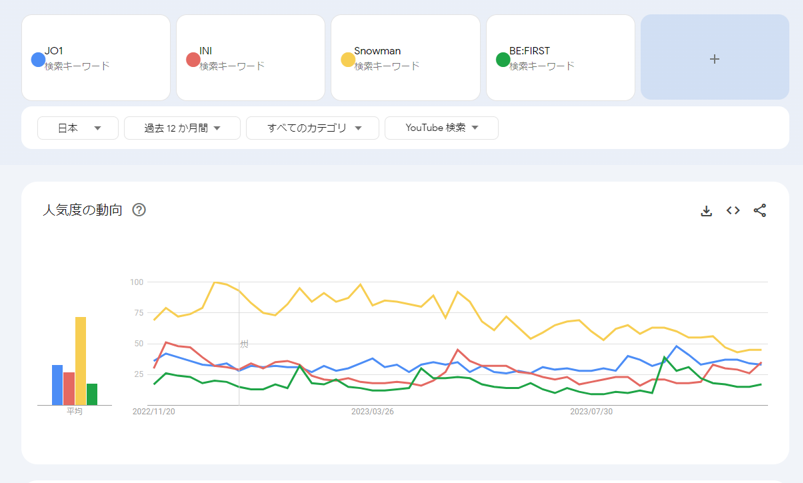
Task: Download the interest over time CSV
Action: point(706,211)
